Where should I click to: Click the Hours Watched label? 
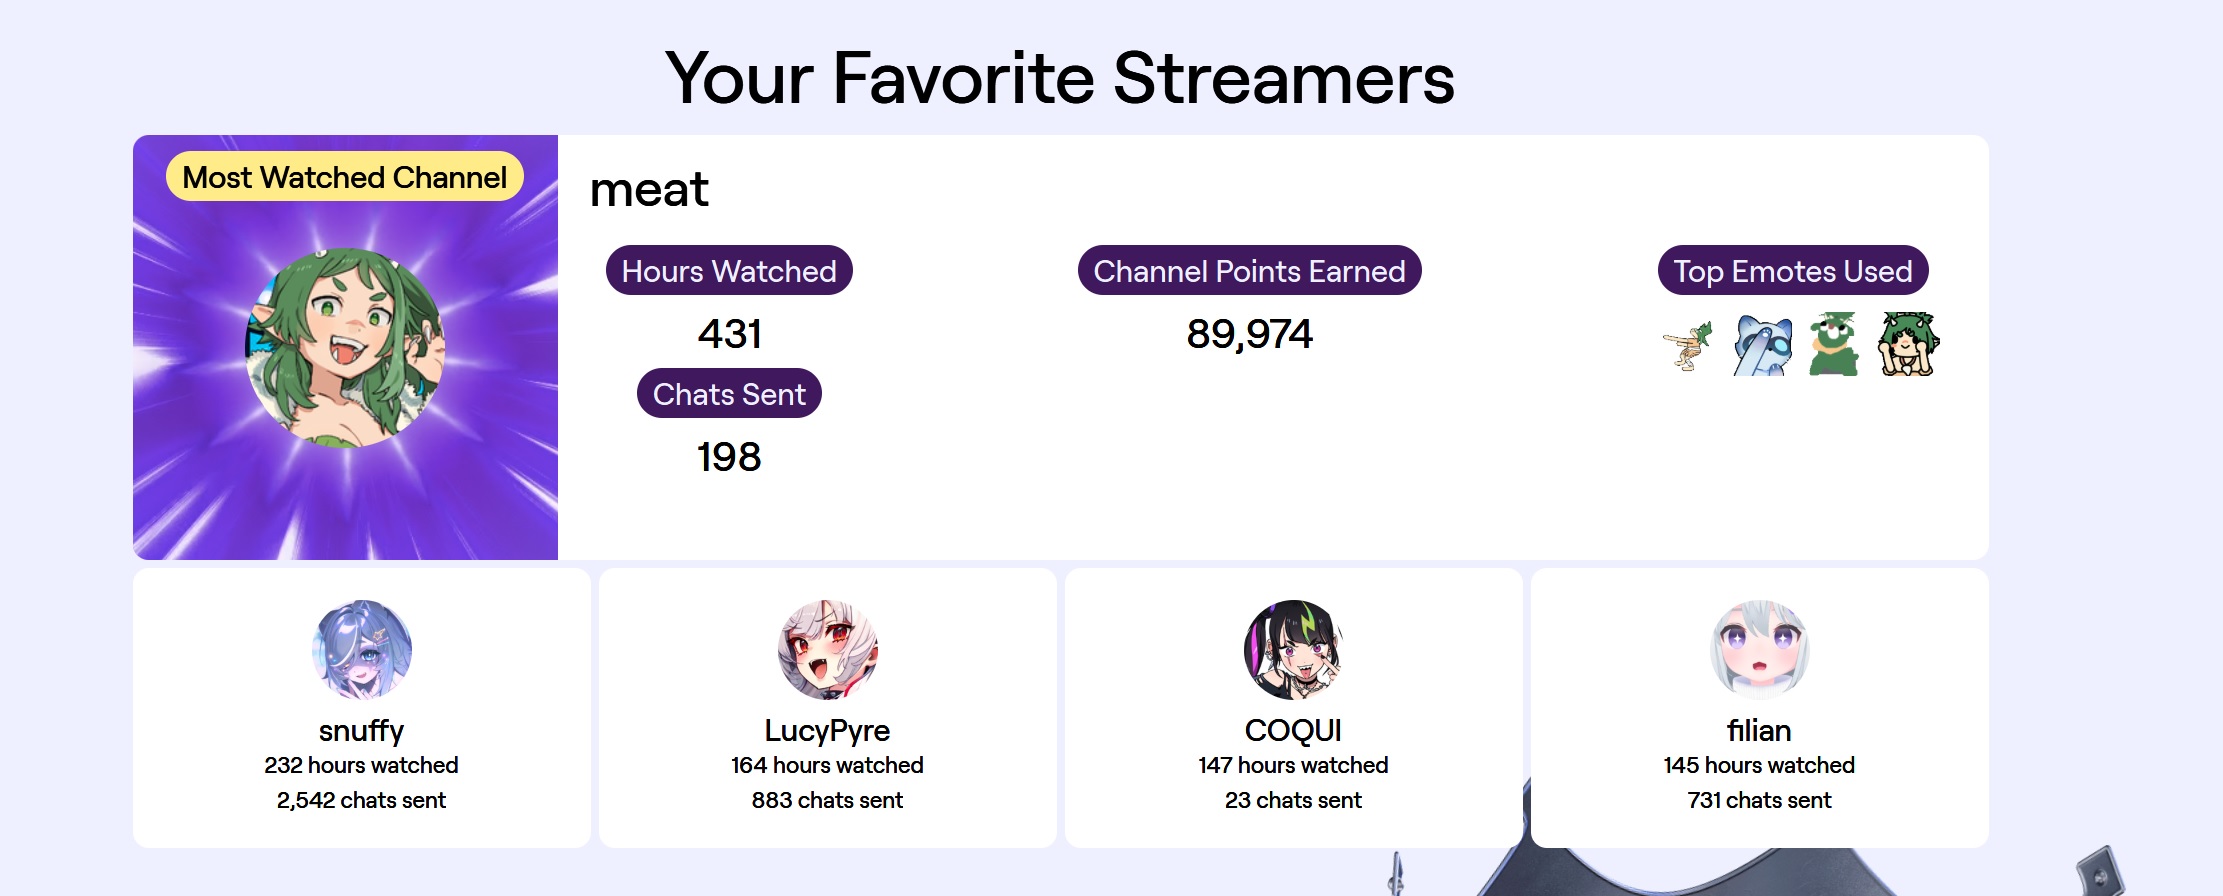[x=729, y=271]
